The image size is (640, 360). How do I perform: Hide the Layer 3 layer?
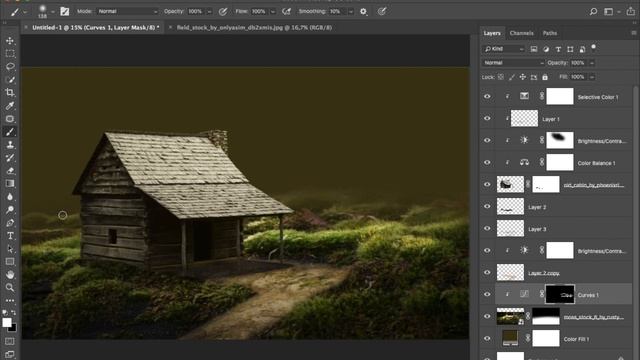tap(487, 229)
